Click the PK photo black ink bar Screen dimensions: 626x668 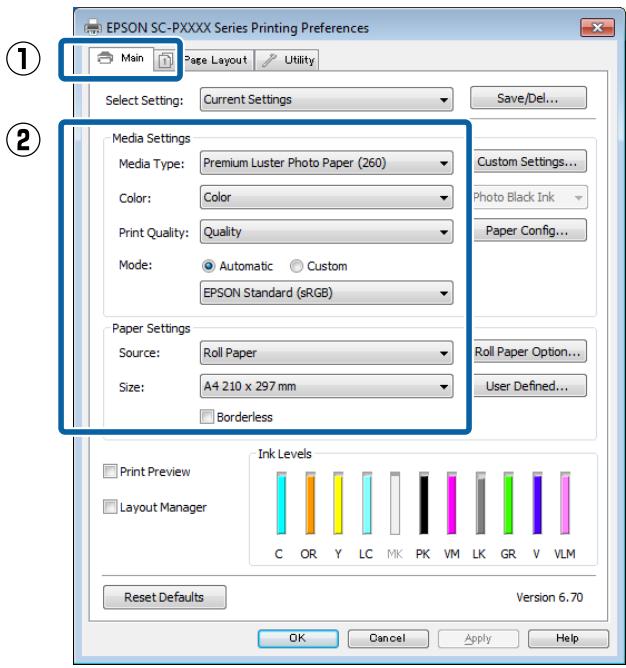coord(424,503)
